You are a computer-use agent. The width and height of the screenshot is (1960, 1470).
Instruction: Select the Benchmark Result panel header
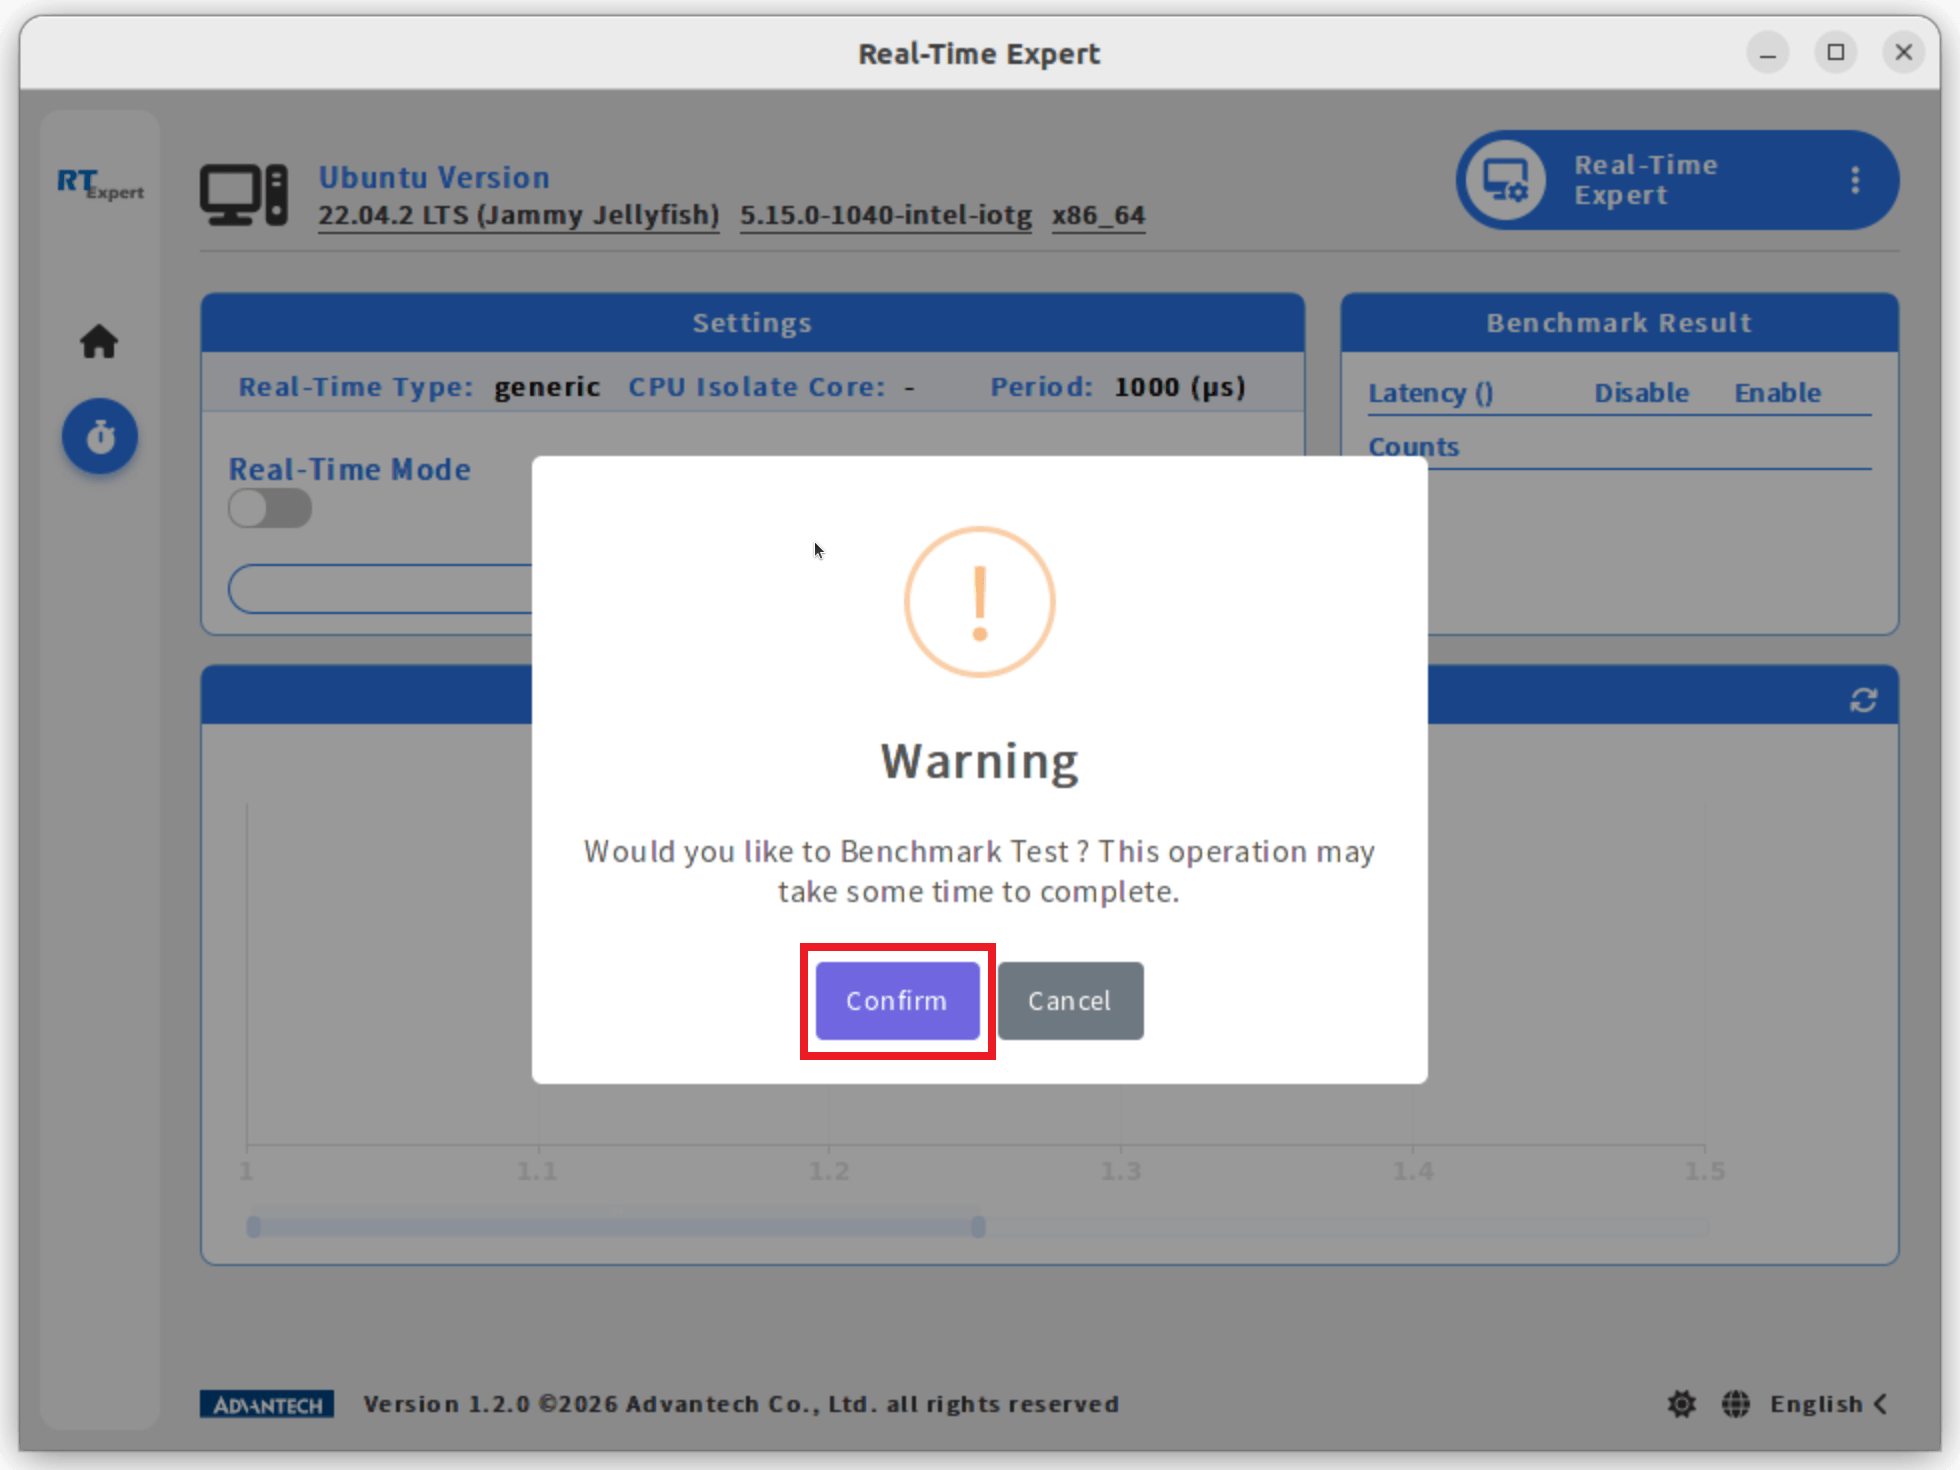coord(1619,322)
